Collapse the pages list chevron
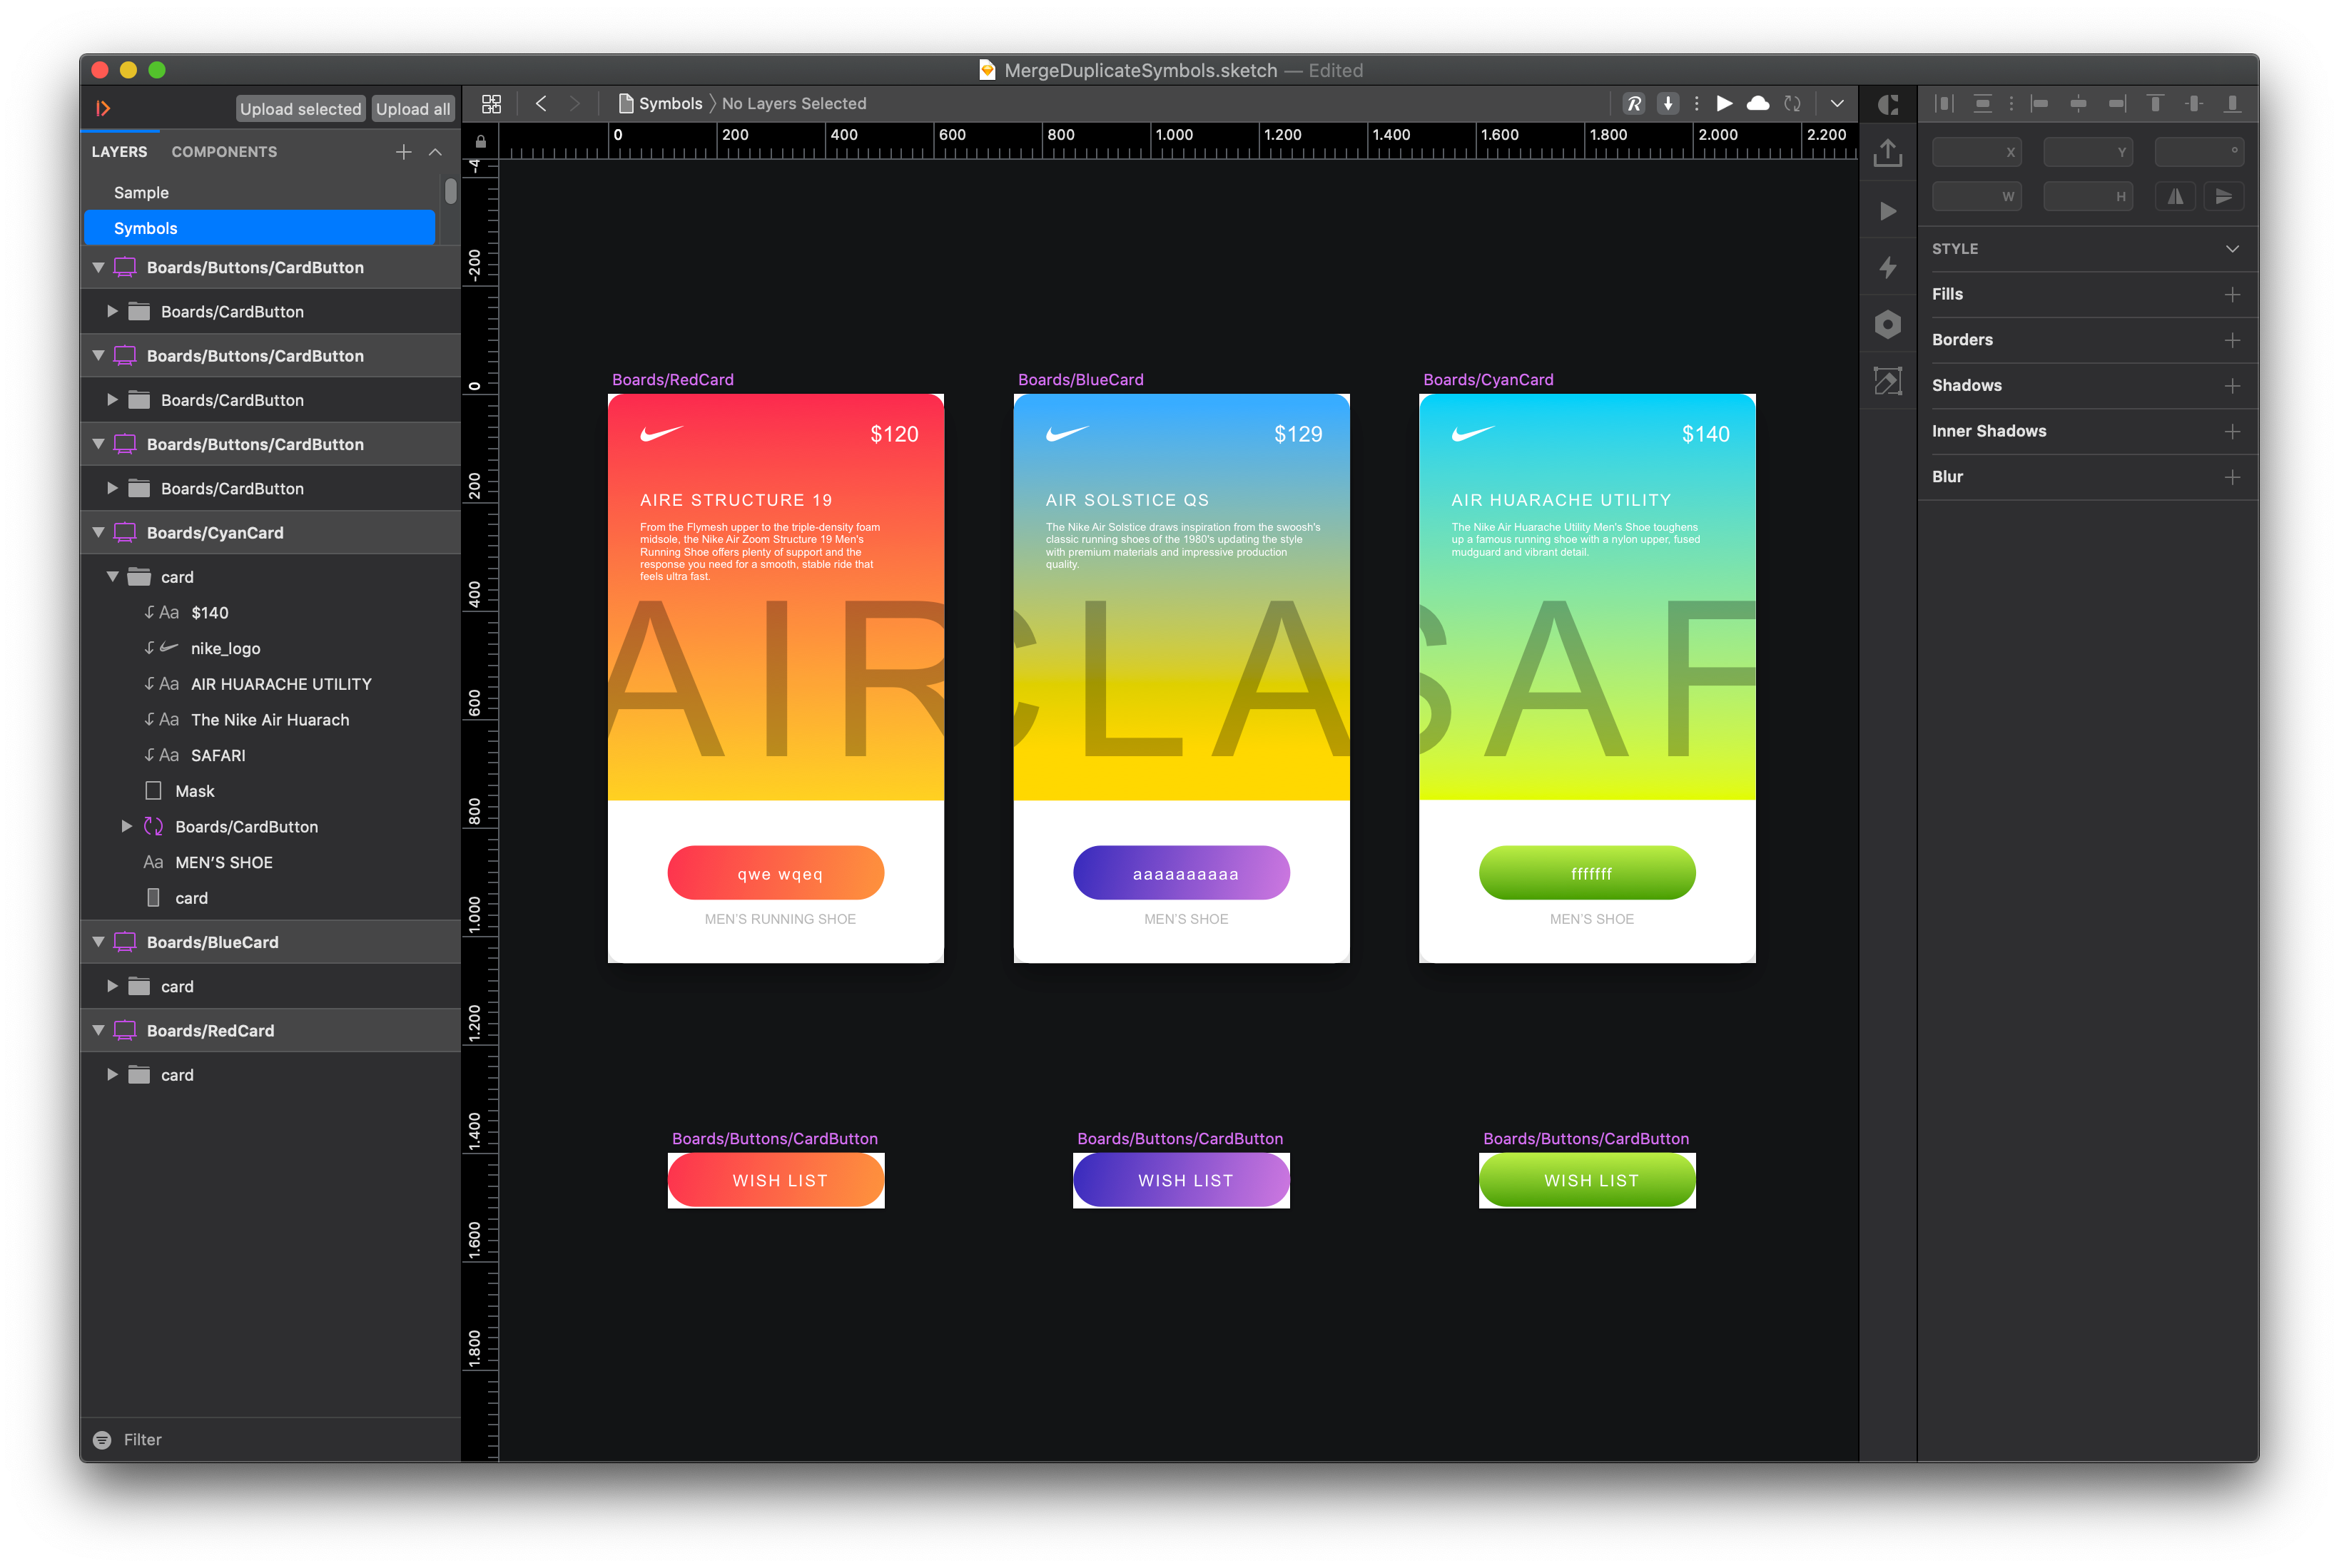This screenshot has height=1568, width=2339. coord(435,152)
